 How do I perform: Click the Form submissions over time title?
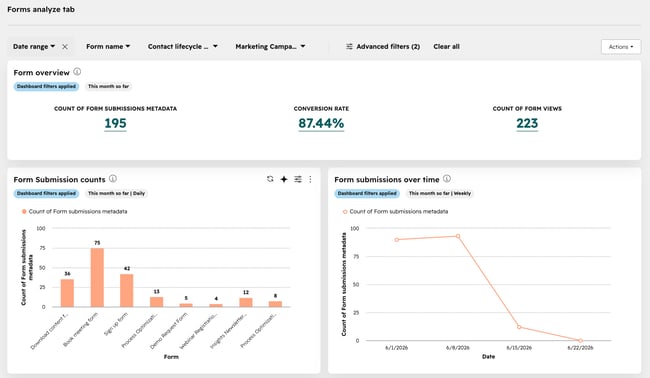point(387,179)
